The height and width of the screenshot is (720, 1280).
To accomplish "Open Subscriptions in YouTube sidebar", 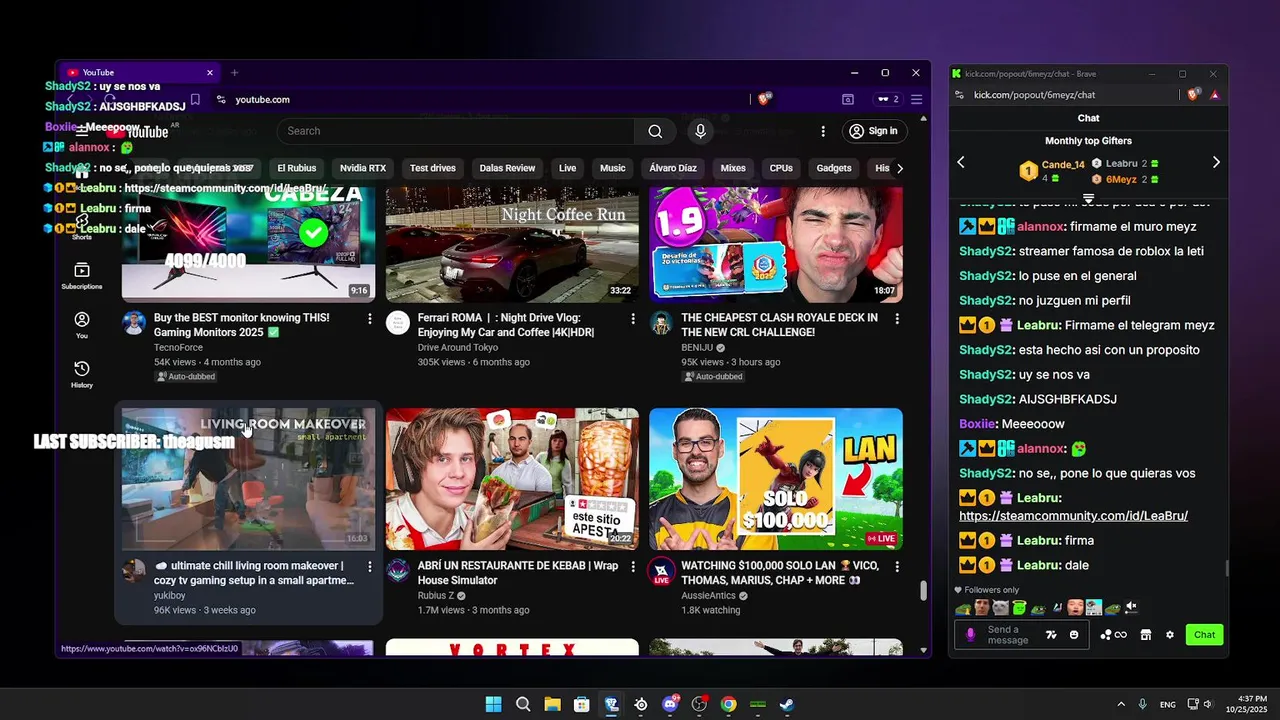I will (82, 276).
